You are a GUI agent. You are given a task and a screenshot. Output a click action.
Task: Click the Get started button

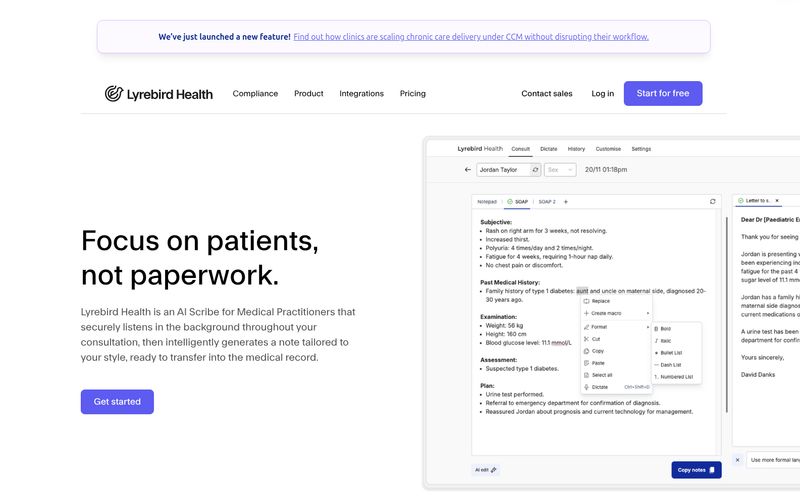coord(117,402)
